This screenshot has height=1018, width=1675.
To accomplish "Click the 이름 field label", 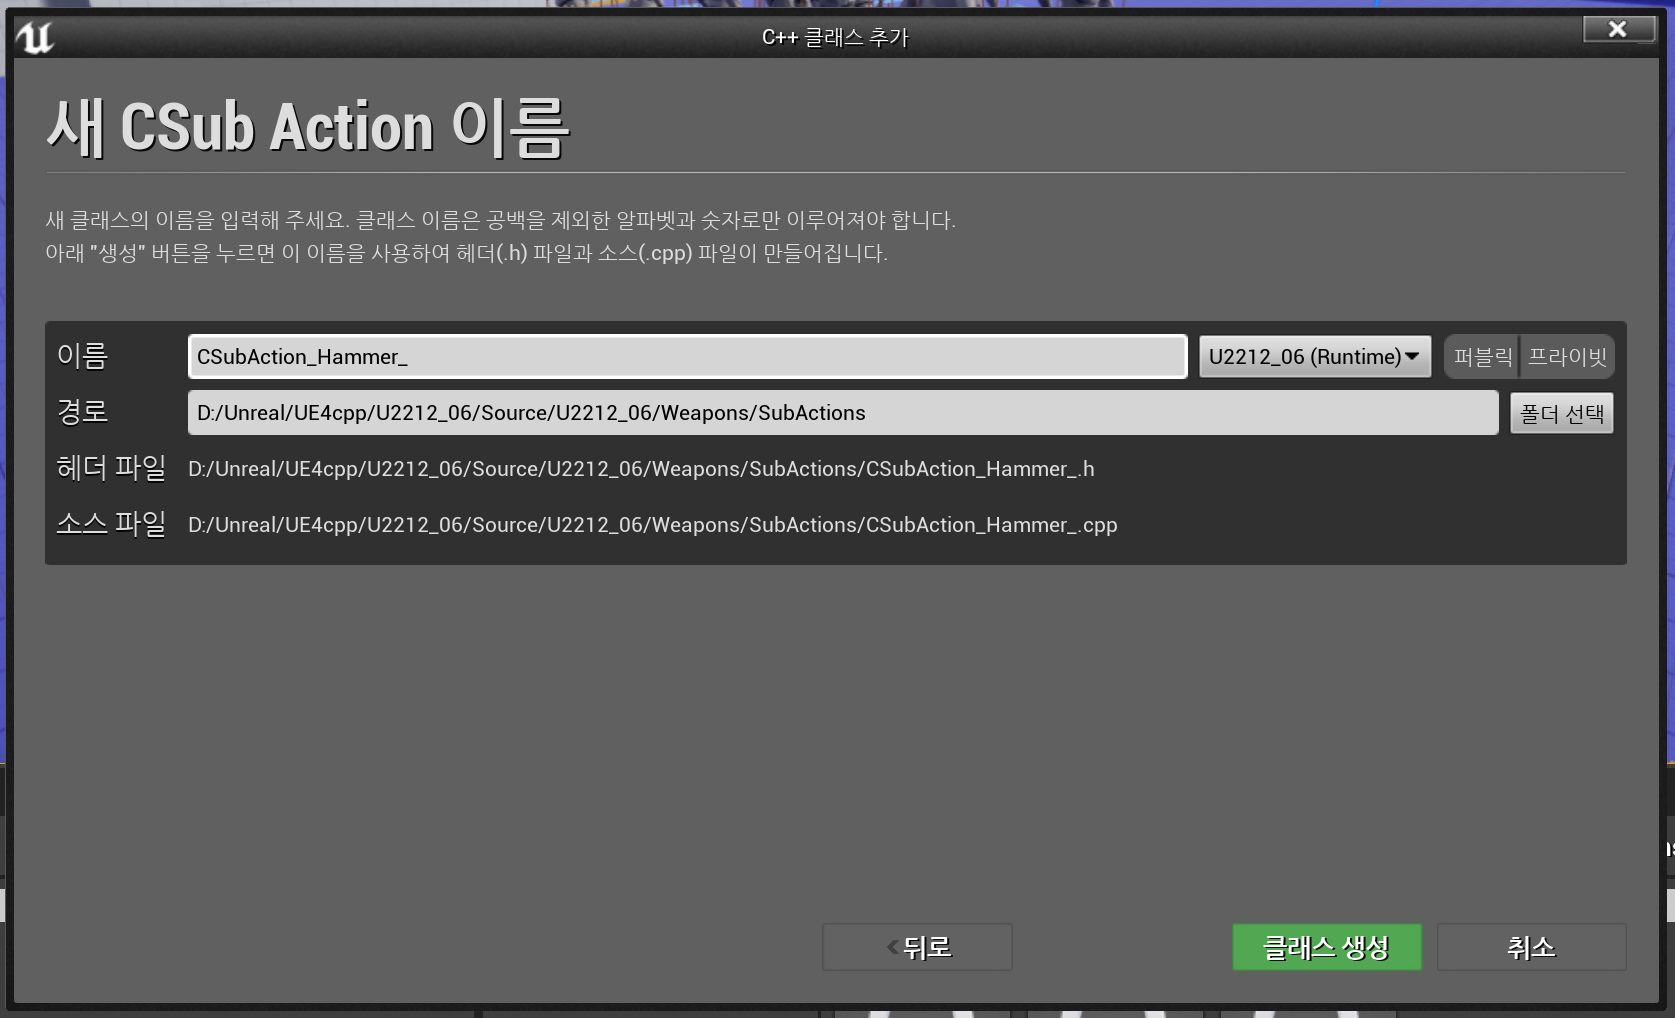I will click(82, 356).
